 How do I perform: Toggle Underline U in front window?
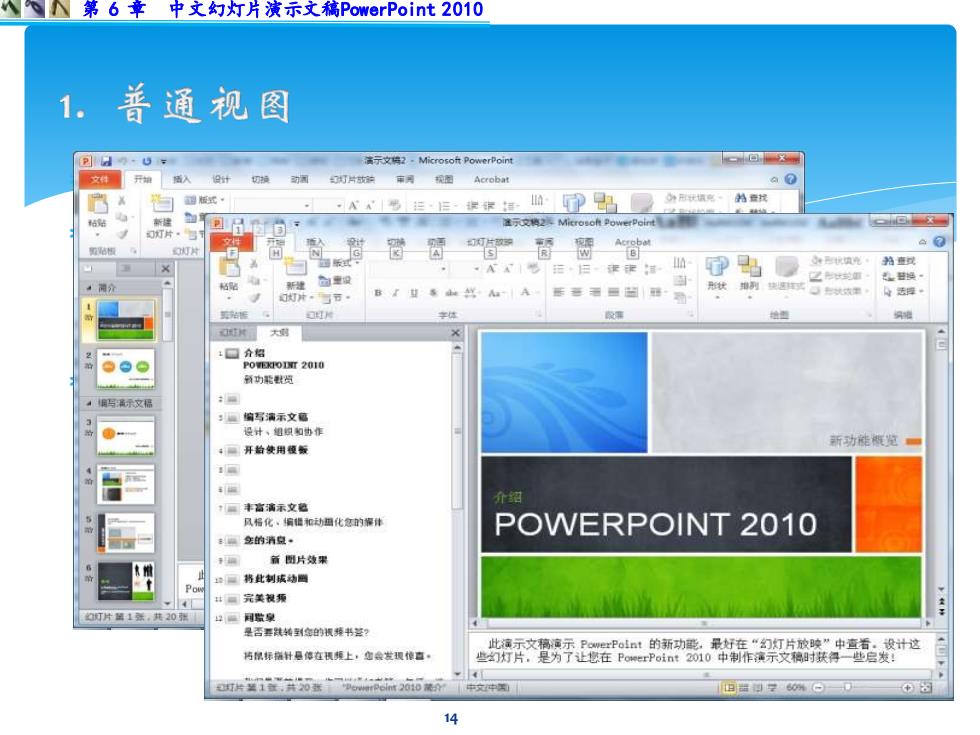[x=413, y=292]
